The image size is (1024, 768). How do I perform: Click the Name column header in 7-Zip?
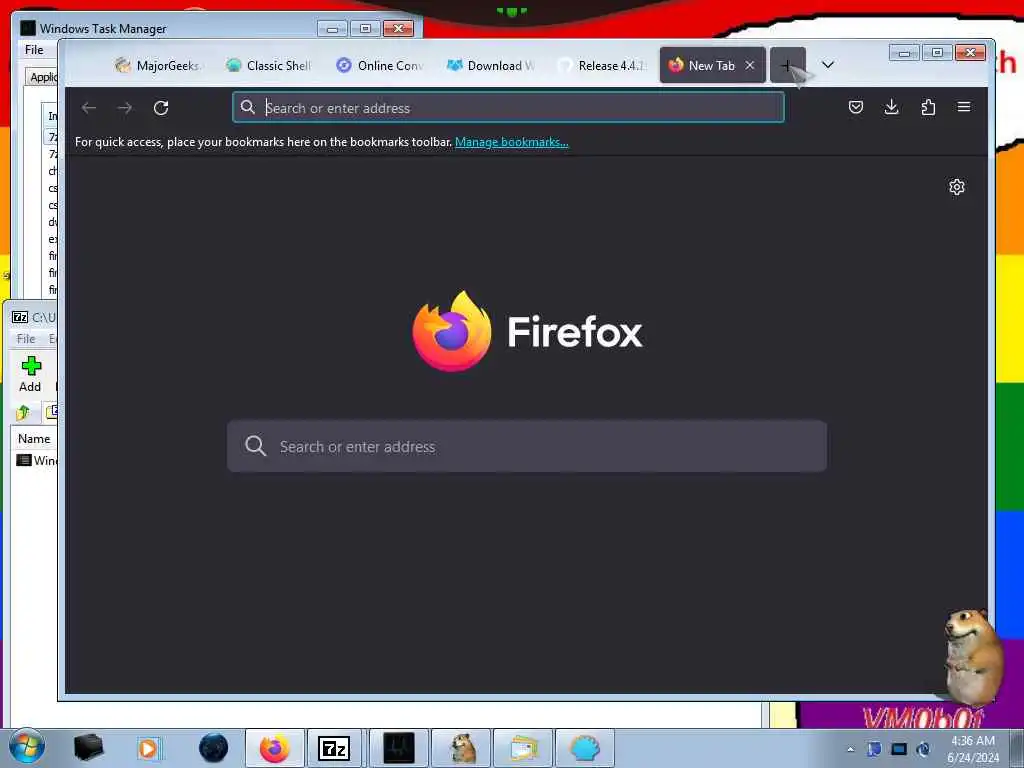(34, 439)
